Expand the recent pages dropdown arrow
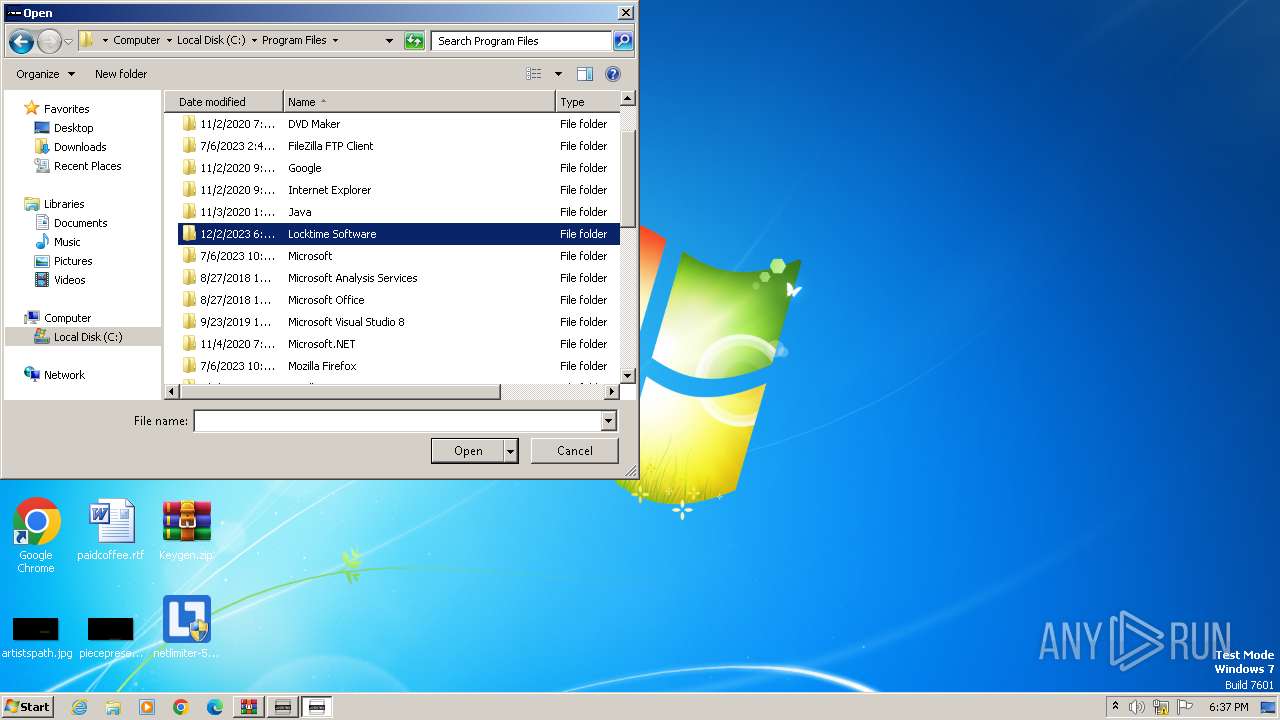 pyautogui.click(x=68, y=41)
